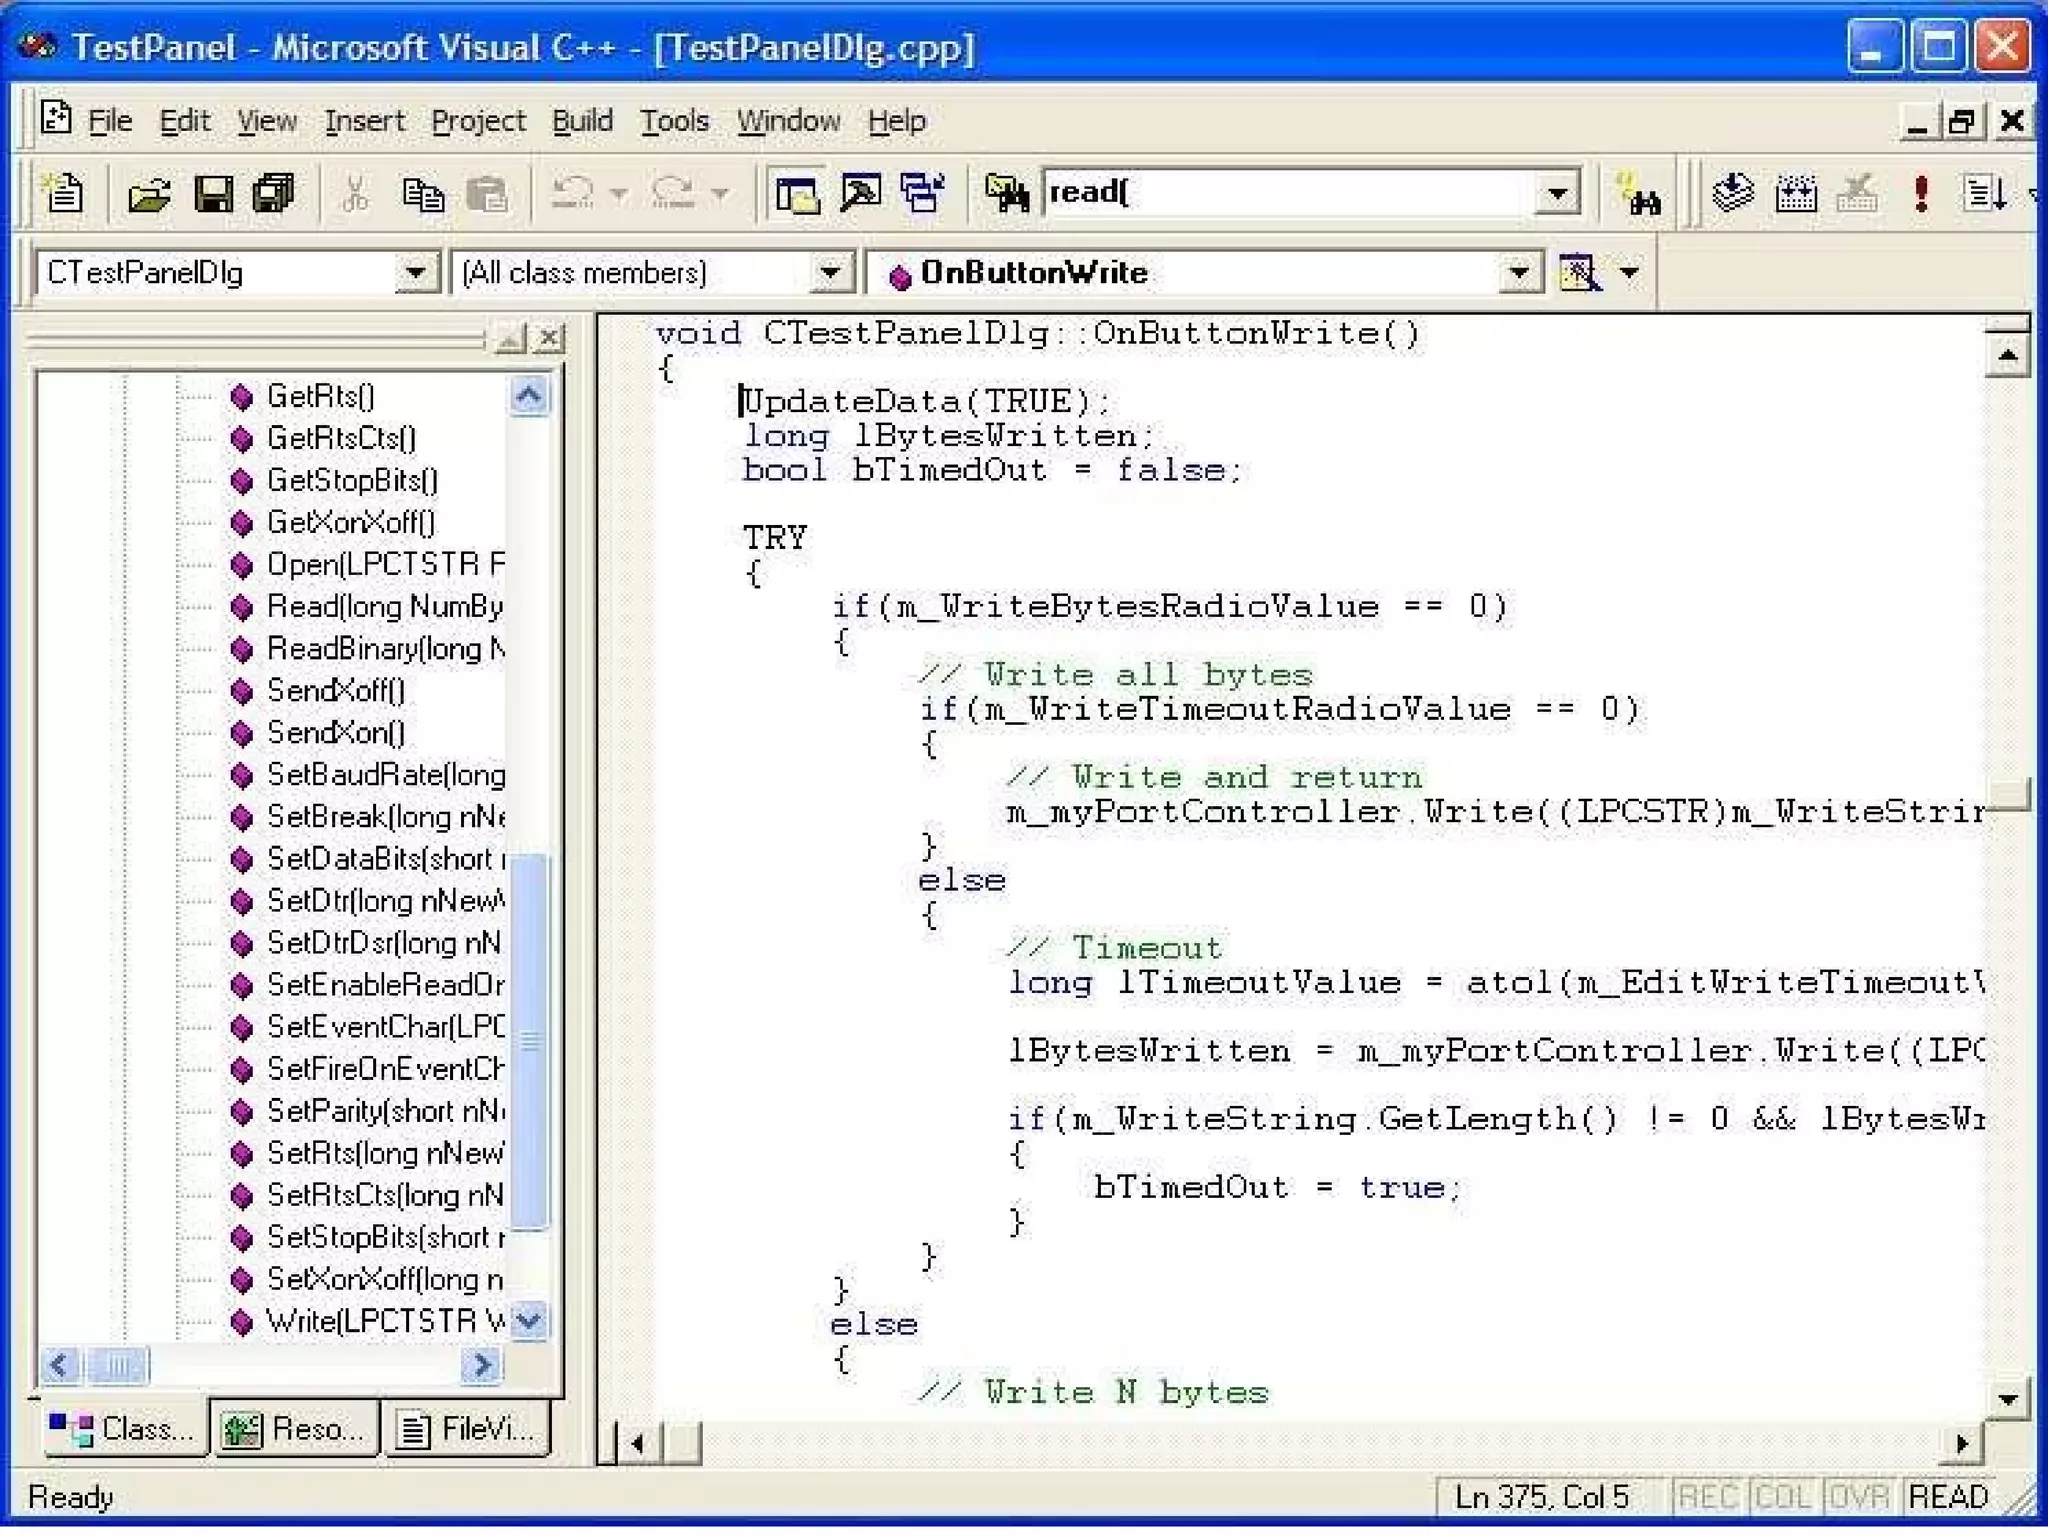This screenshot has width=2048, height=1536.
Task: Click the Copy toolbar icon
Action: coord(422,192)
